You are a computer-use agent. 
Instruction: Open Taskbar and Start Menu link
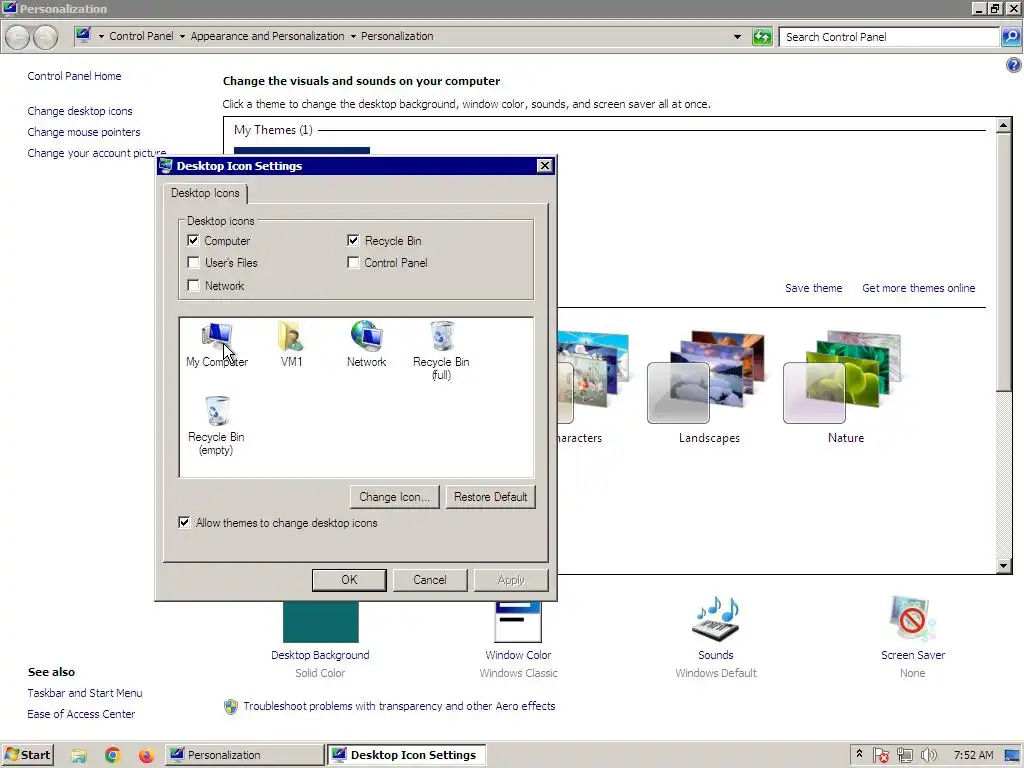(x=85, y=693)
